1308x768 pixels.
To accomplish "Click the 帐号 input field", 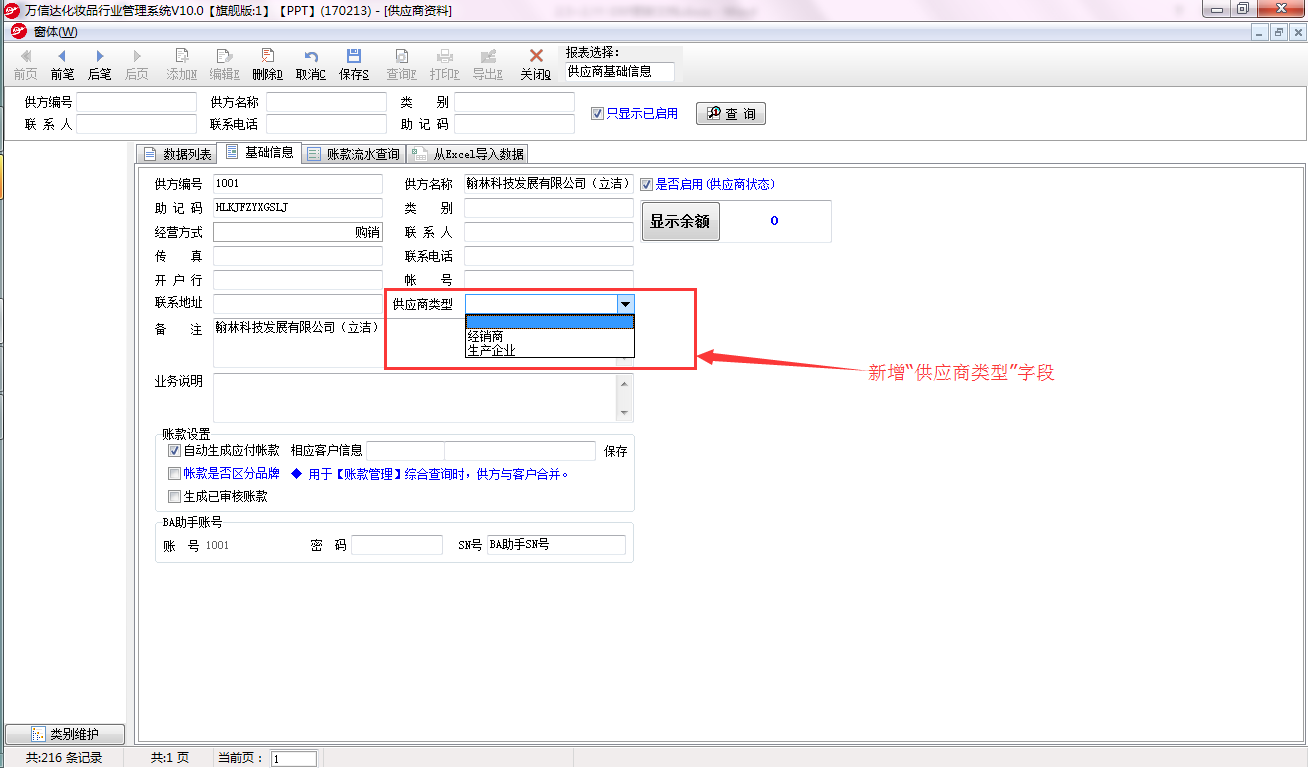I will click(x=549, y=280).
